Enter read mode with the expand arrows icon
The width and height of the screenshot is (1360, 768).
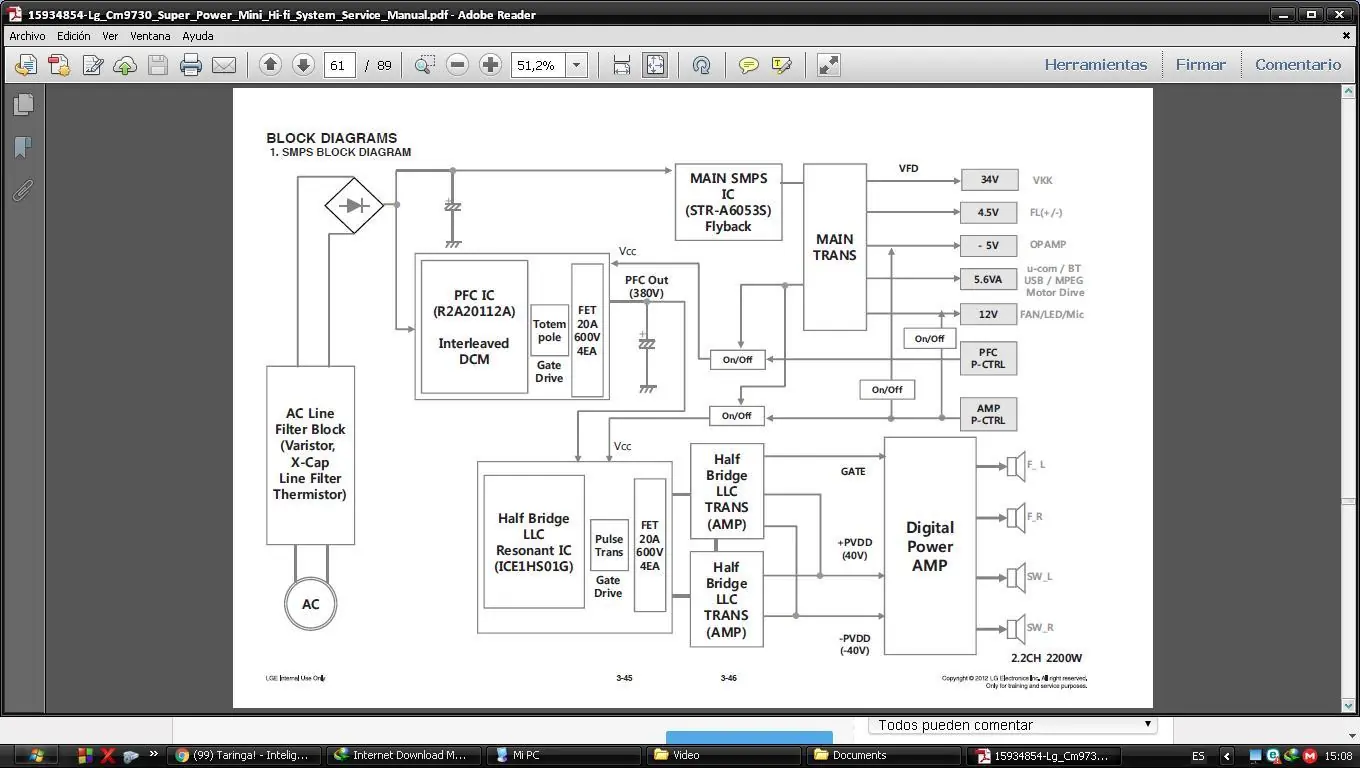point(828,65)
